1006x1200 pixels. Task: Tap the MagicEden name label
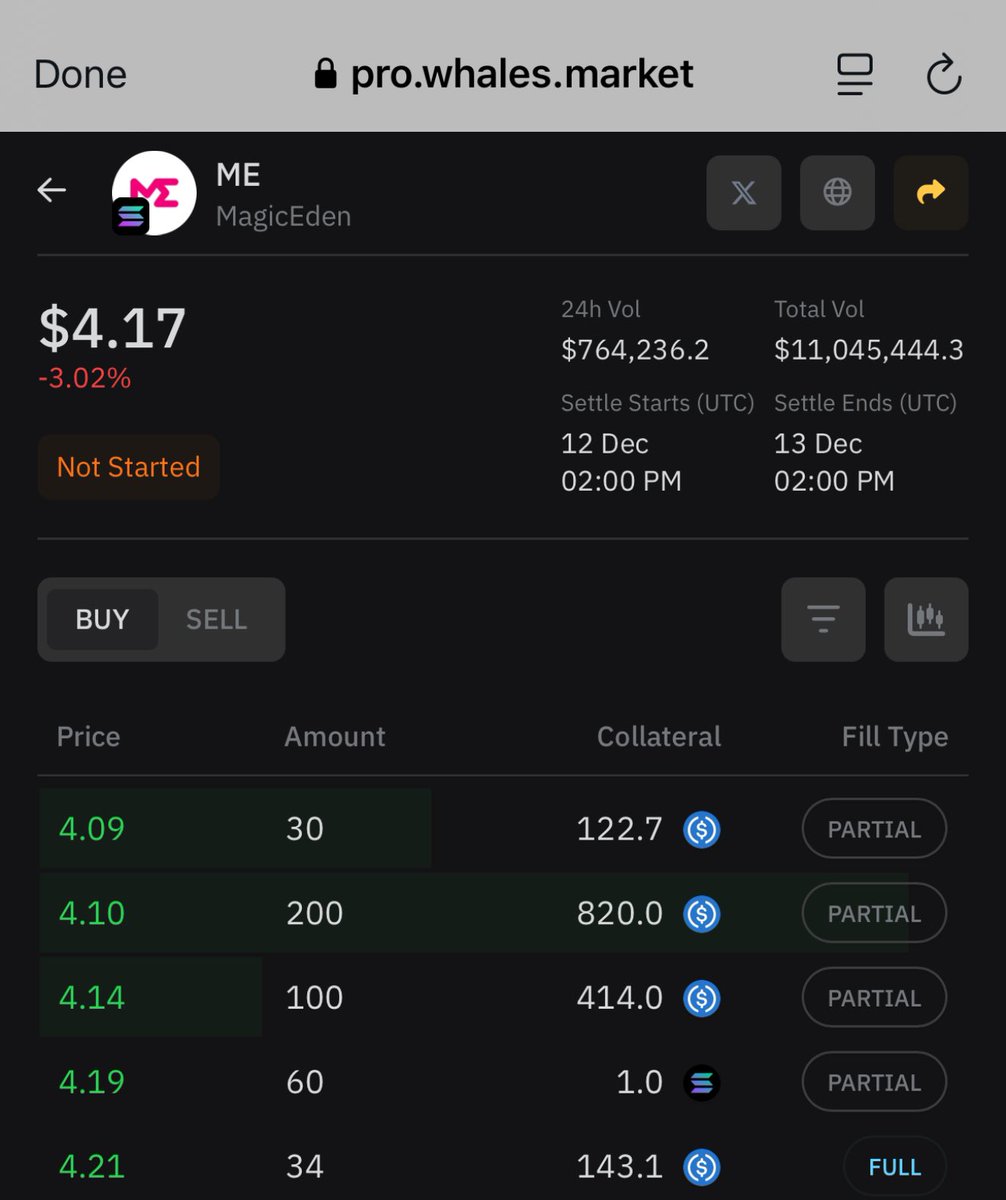click(283, 216)
